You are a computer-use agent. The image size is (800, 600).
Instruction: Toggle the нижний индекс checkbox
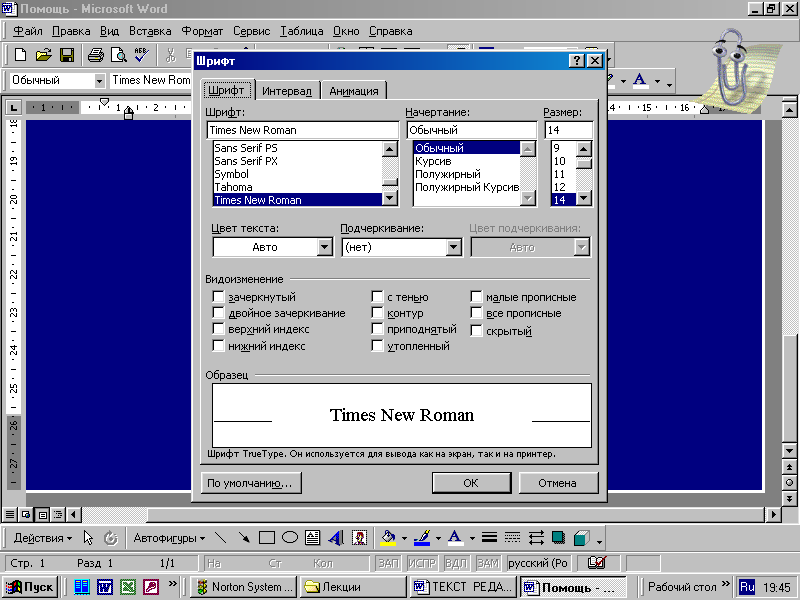[x=218, y=345]
